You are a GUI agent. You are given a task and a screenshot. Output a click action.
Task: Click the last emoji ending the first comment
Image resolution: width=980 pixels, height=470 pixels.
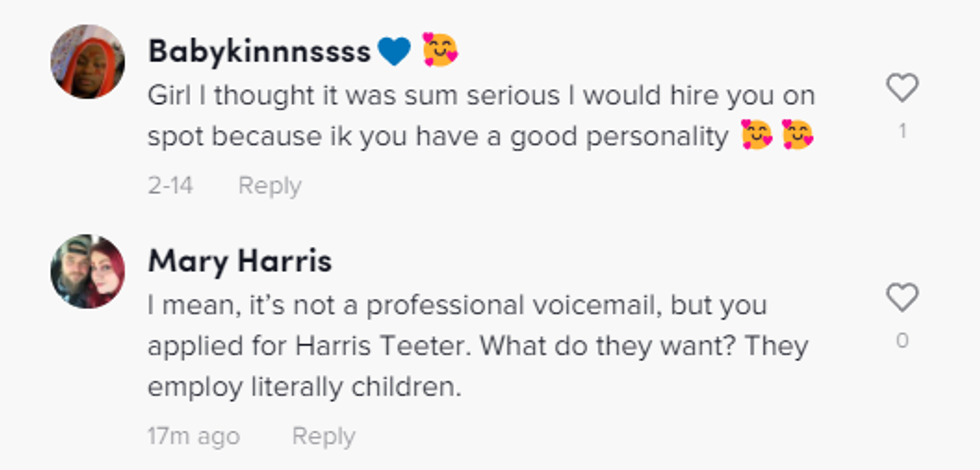797,136
